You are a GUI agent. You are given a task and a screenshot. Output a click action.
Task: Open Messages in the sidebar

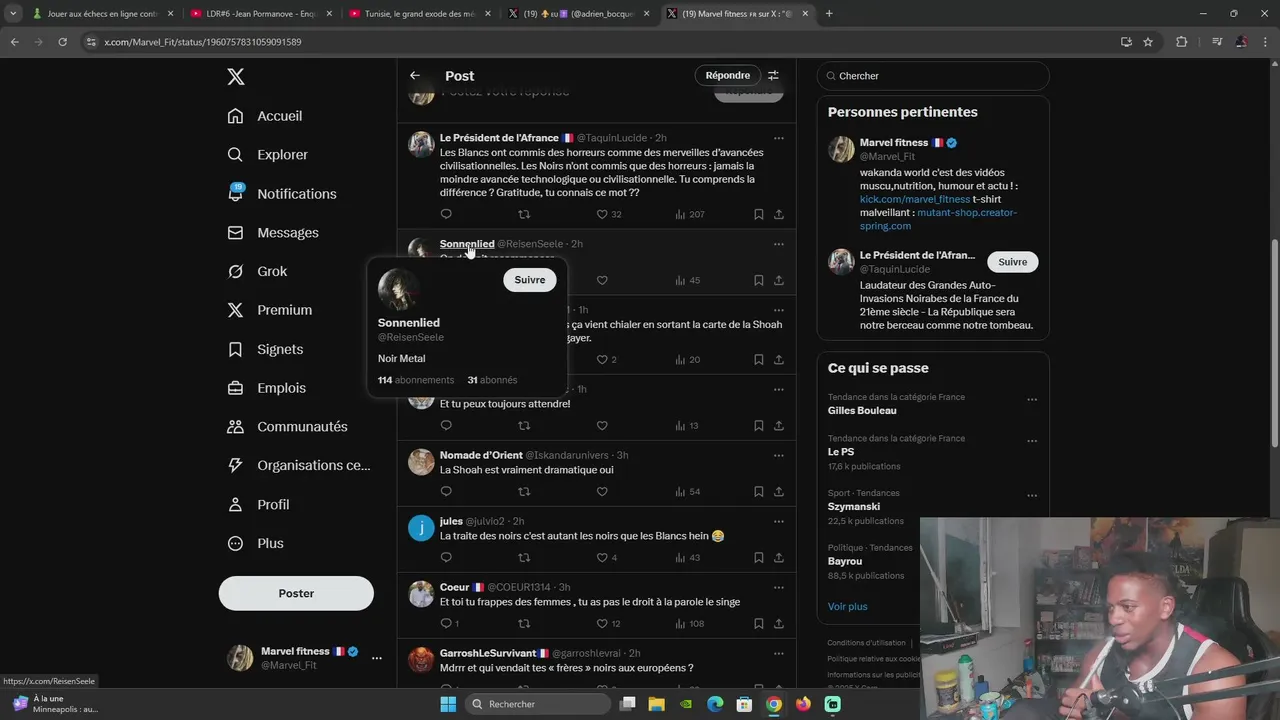pos(273,233)
